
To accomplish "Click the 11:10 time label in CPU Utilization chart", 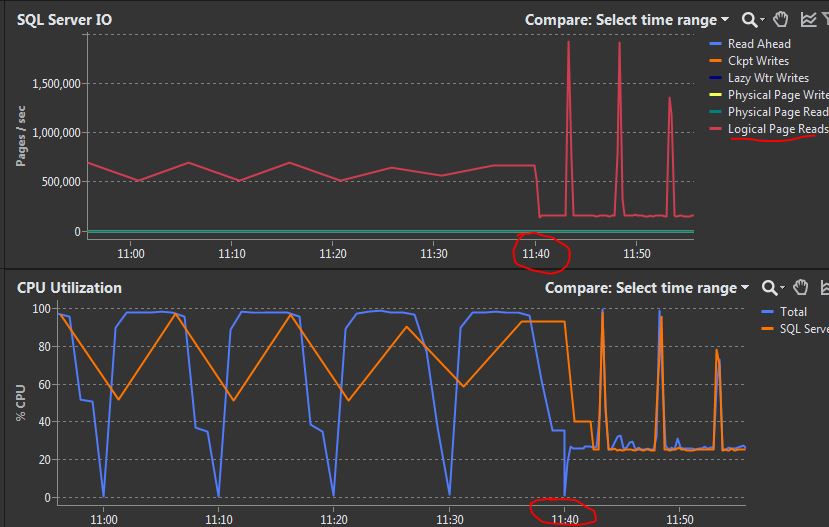I will [x=218, y=520].
